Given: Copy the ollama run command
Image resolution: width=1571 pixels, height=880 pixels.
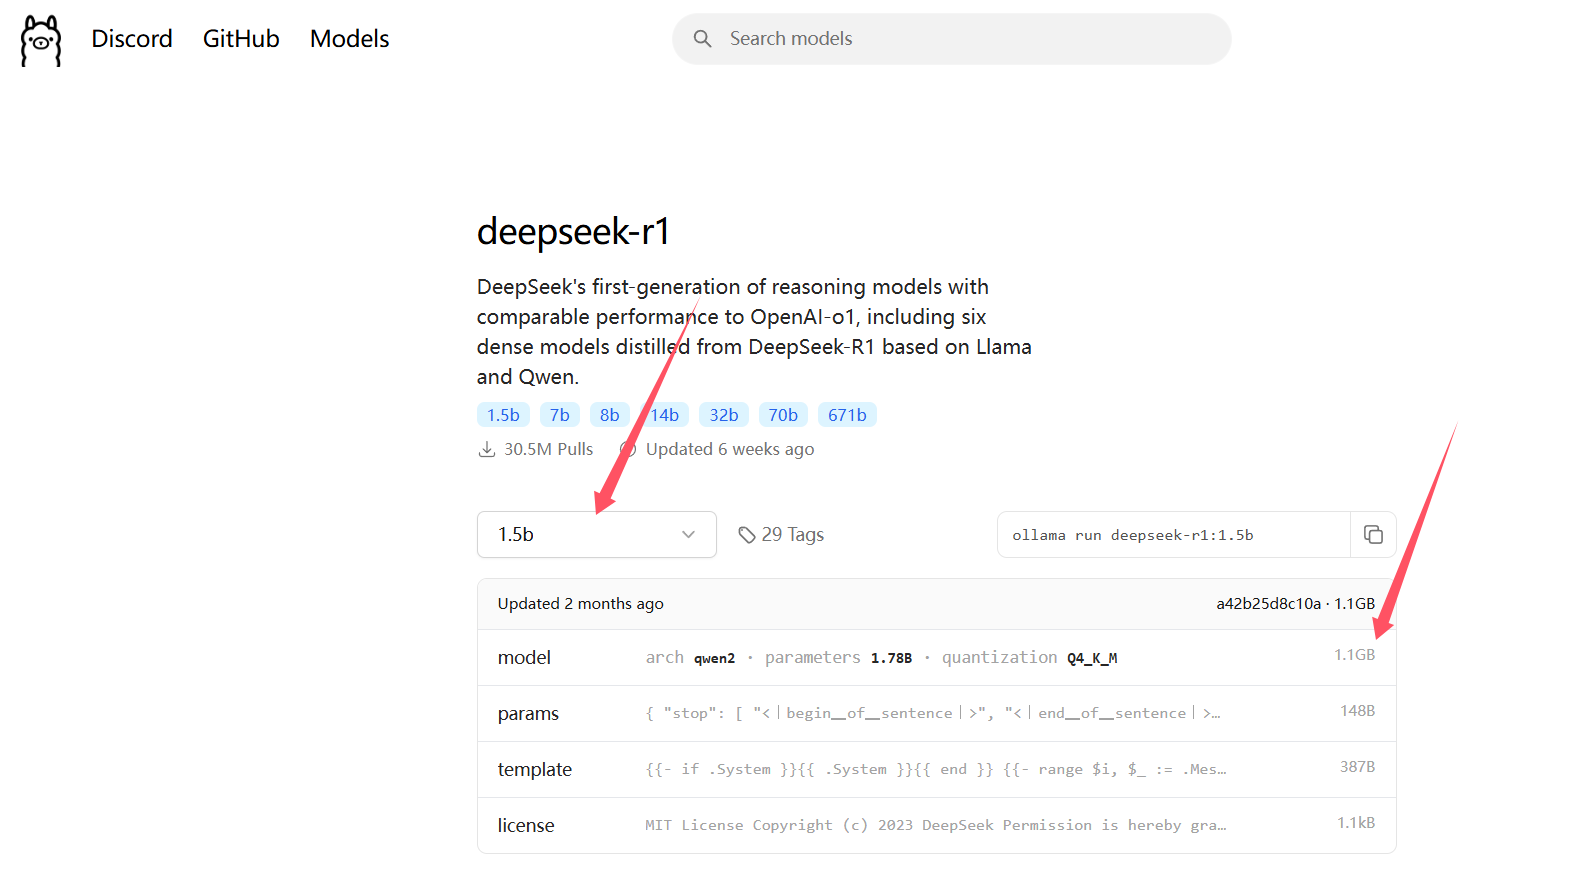Looking at the screenshot, I should pos(1373,535).
